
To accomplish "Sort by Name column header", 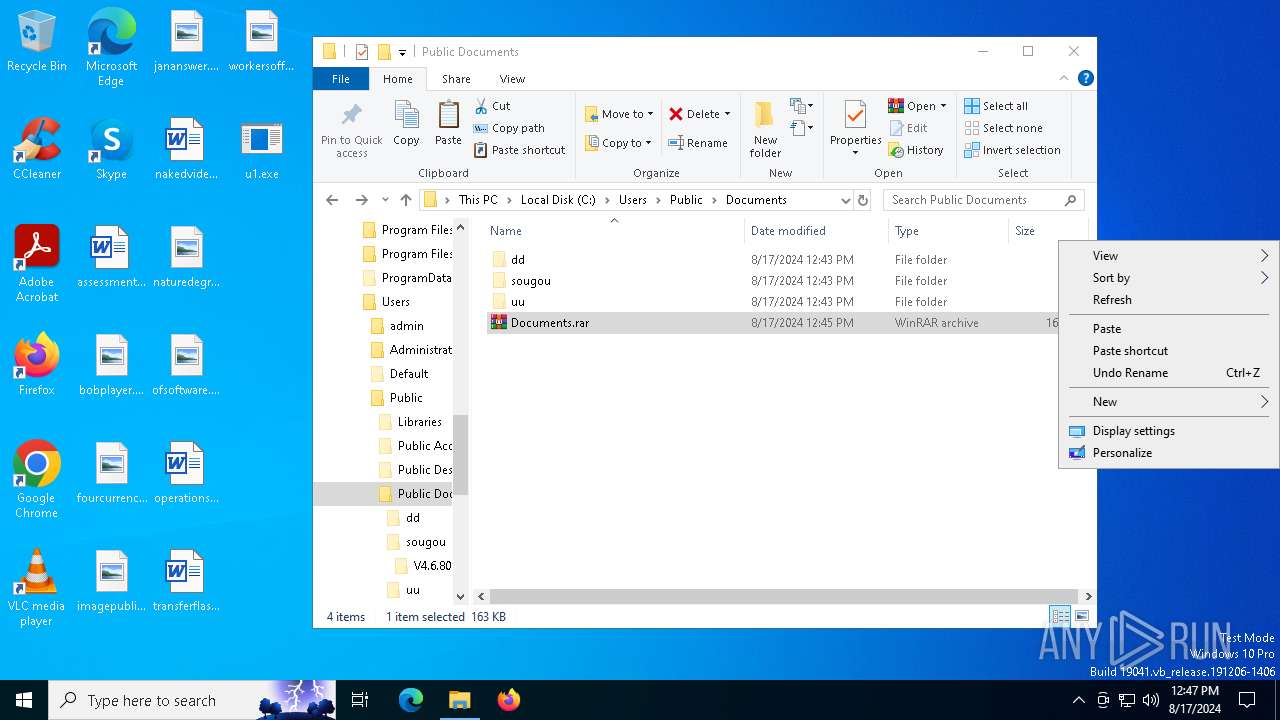I will (615, 231).
